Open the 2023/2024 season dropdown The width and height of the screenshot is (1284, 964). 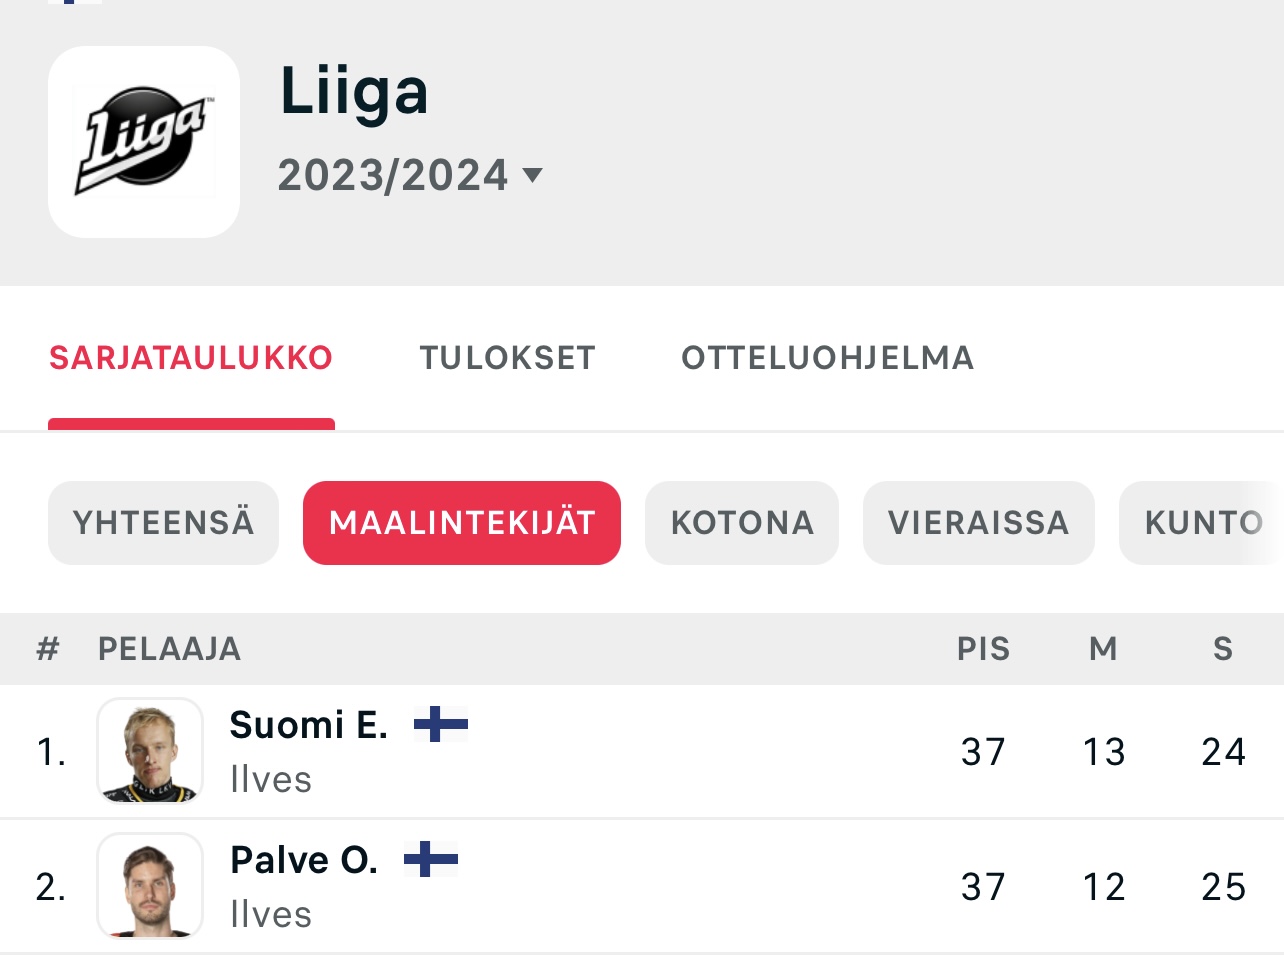[x=410, y=176]
